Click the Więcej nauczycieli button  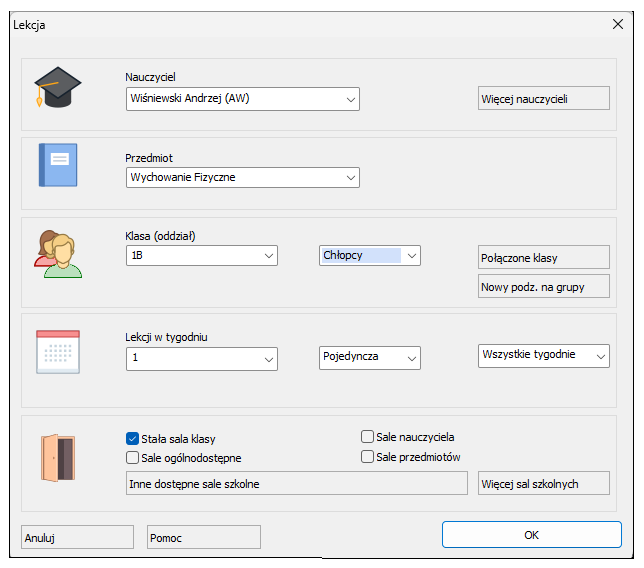pos(544,98)
